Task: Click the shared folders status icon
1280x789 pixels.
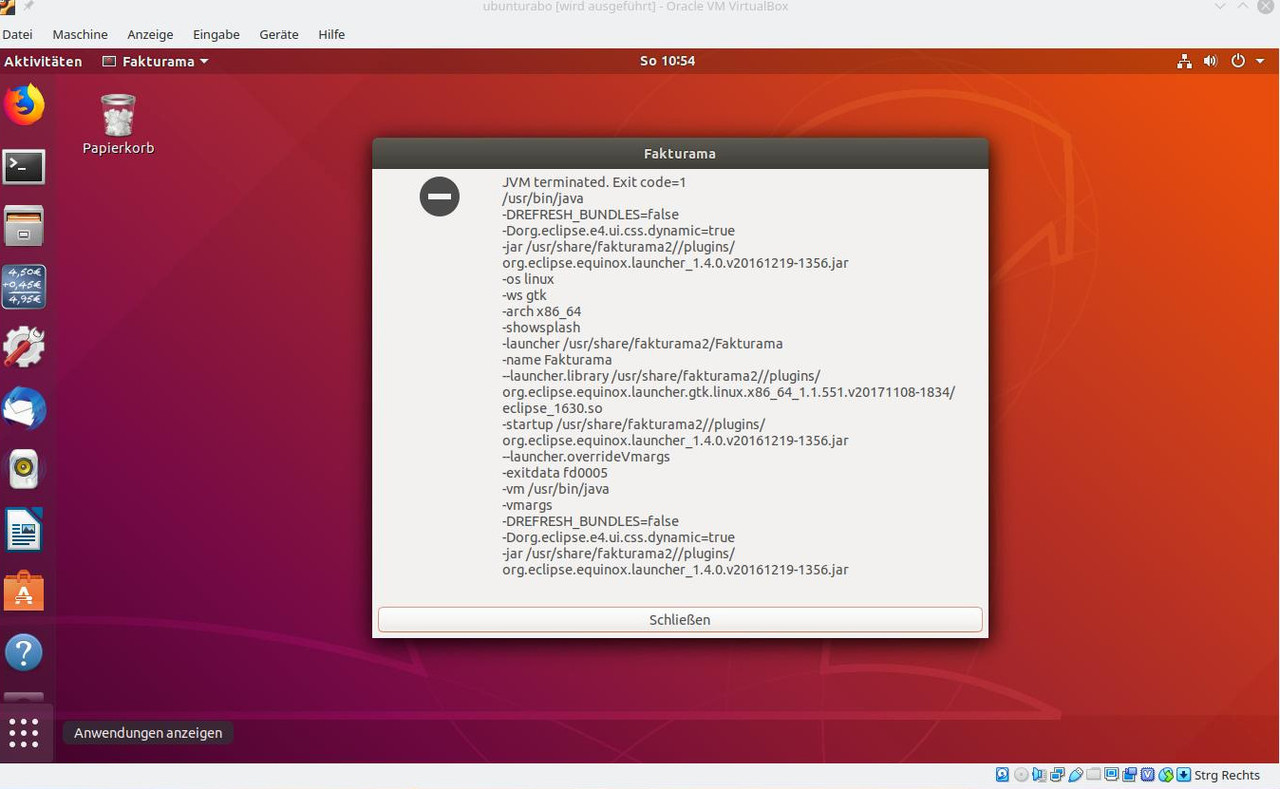Action: point(1093,775)
